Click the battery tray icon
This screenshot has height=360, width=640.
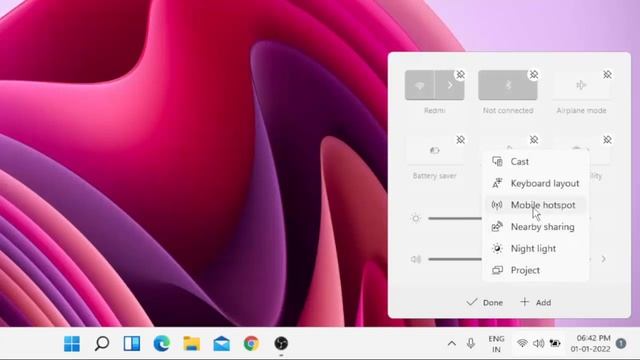click(555, 343)
